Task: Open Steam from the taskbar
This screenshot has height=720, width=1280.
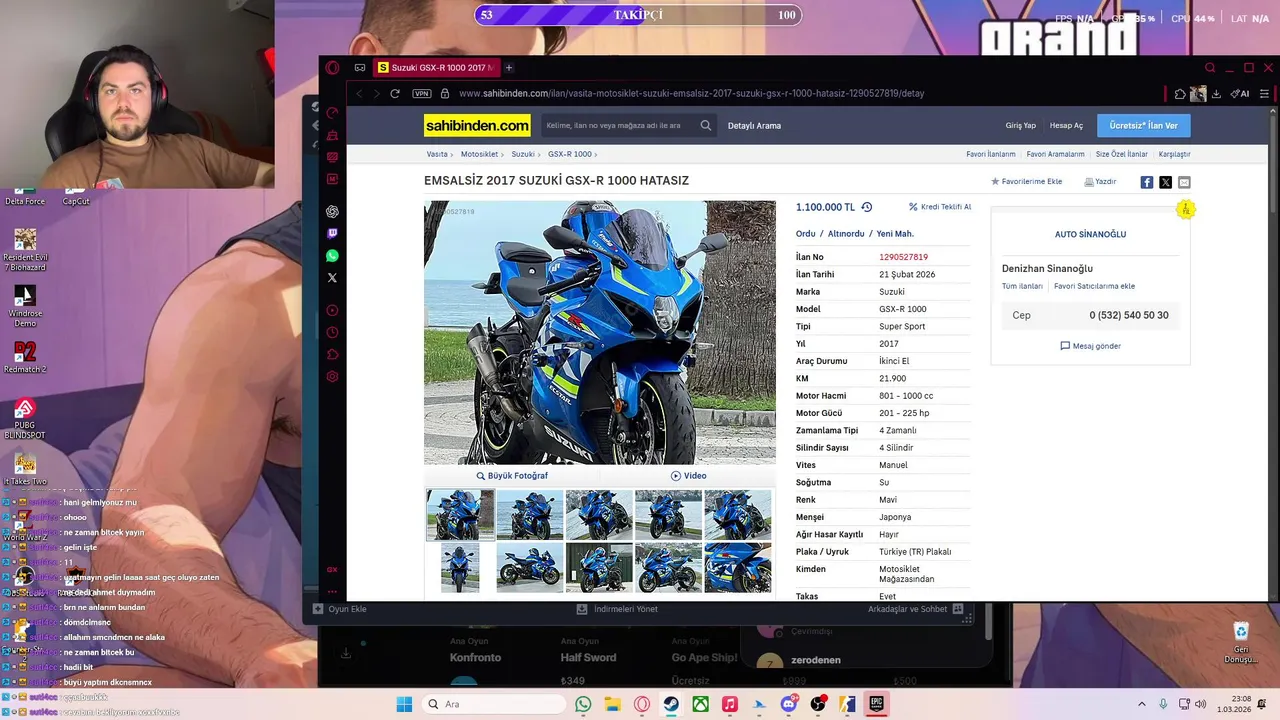Action: pos(671,704)
